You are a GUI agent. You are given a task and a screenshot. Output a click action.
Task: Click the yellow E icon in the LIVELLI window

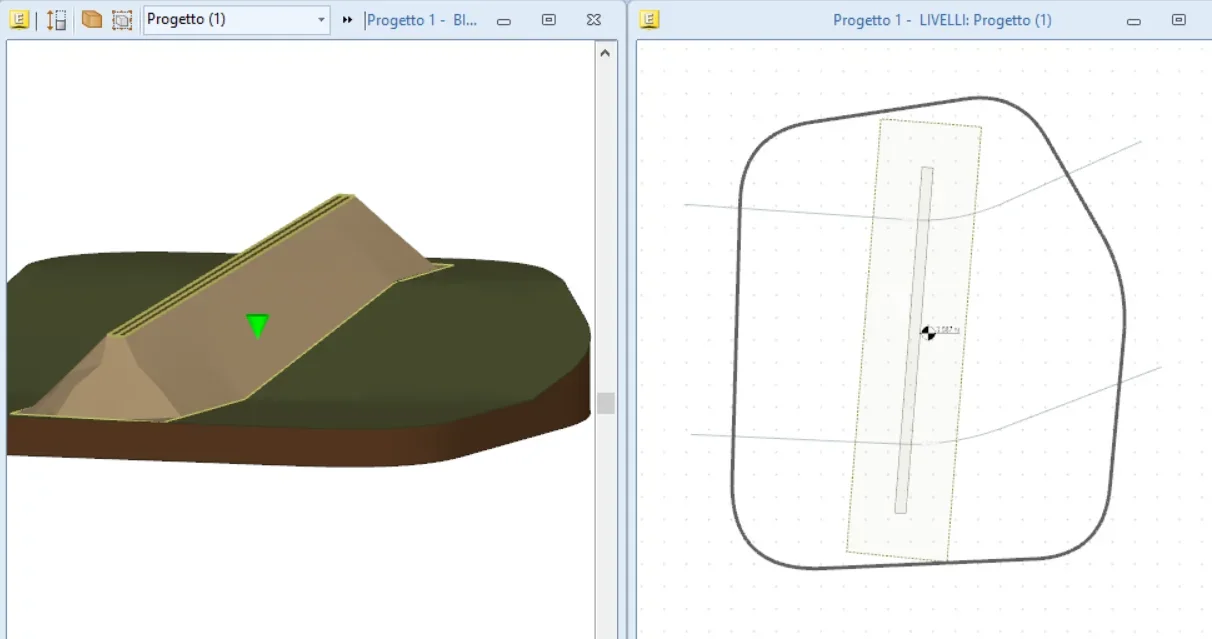(649, 20)
